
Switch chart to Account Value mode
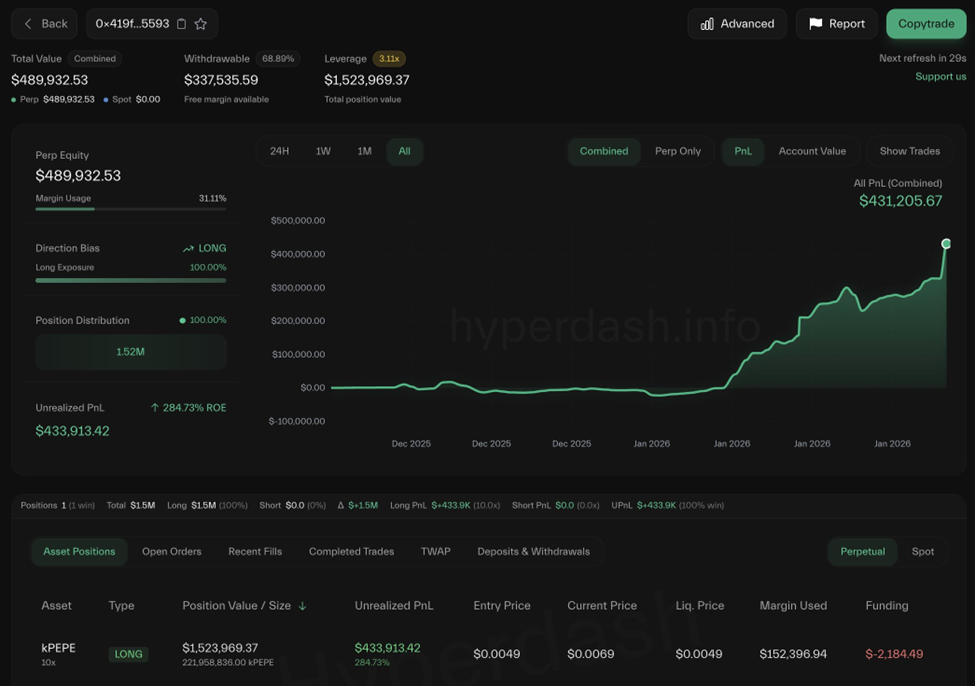click(811, 151)
